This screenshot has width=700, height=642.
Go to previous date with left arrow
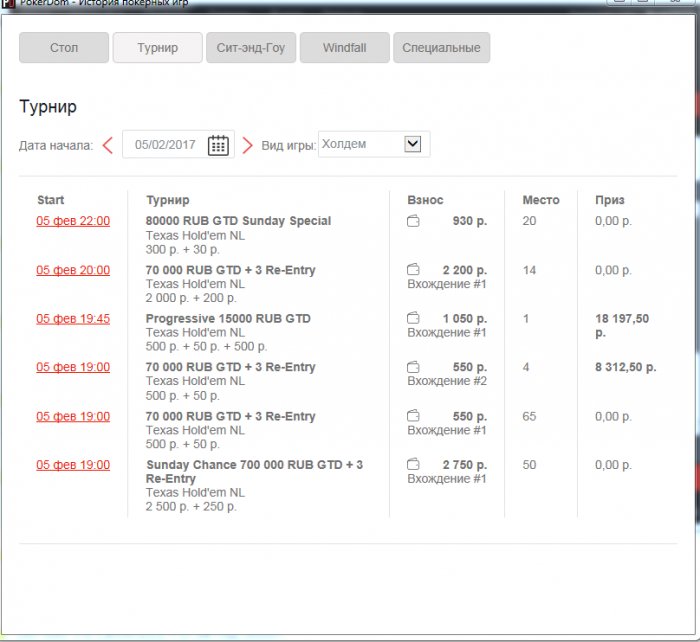tap(107, 145)
